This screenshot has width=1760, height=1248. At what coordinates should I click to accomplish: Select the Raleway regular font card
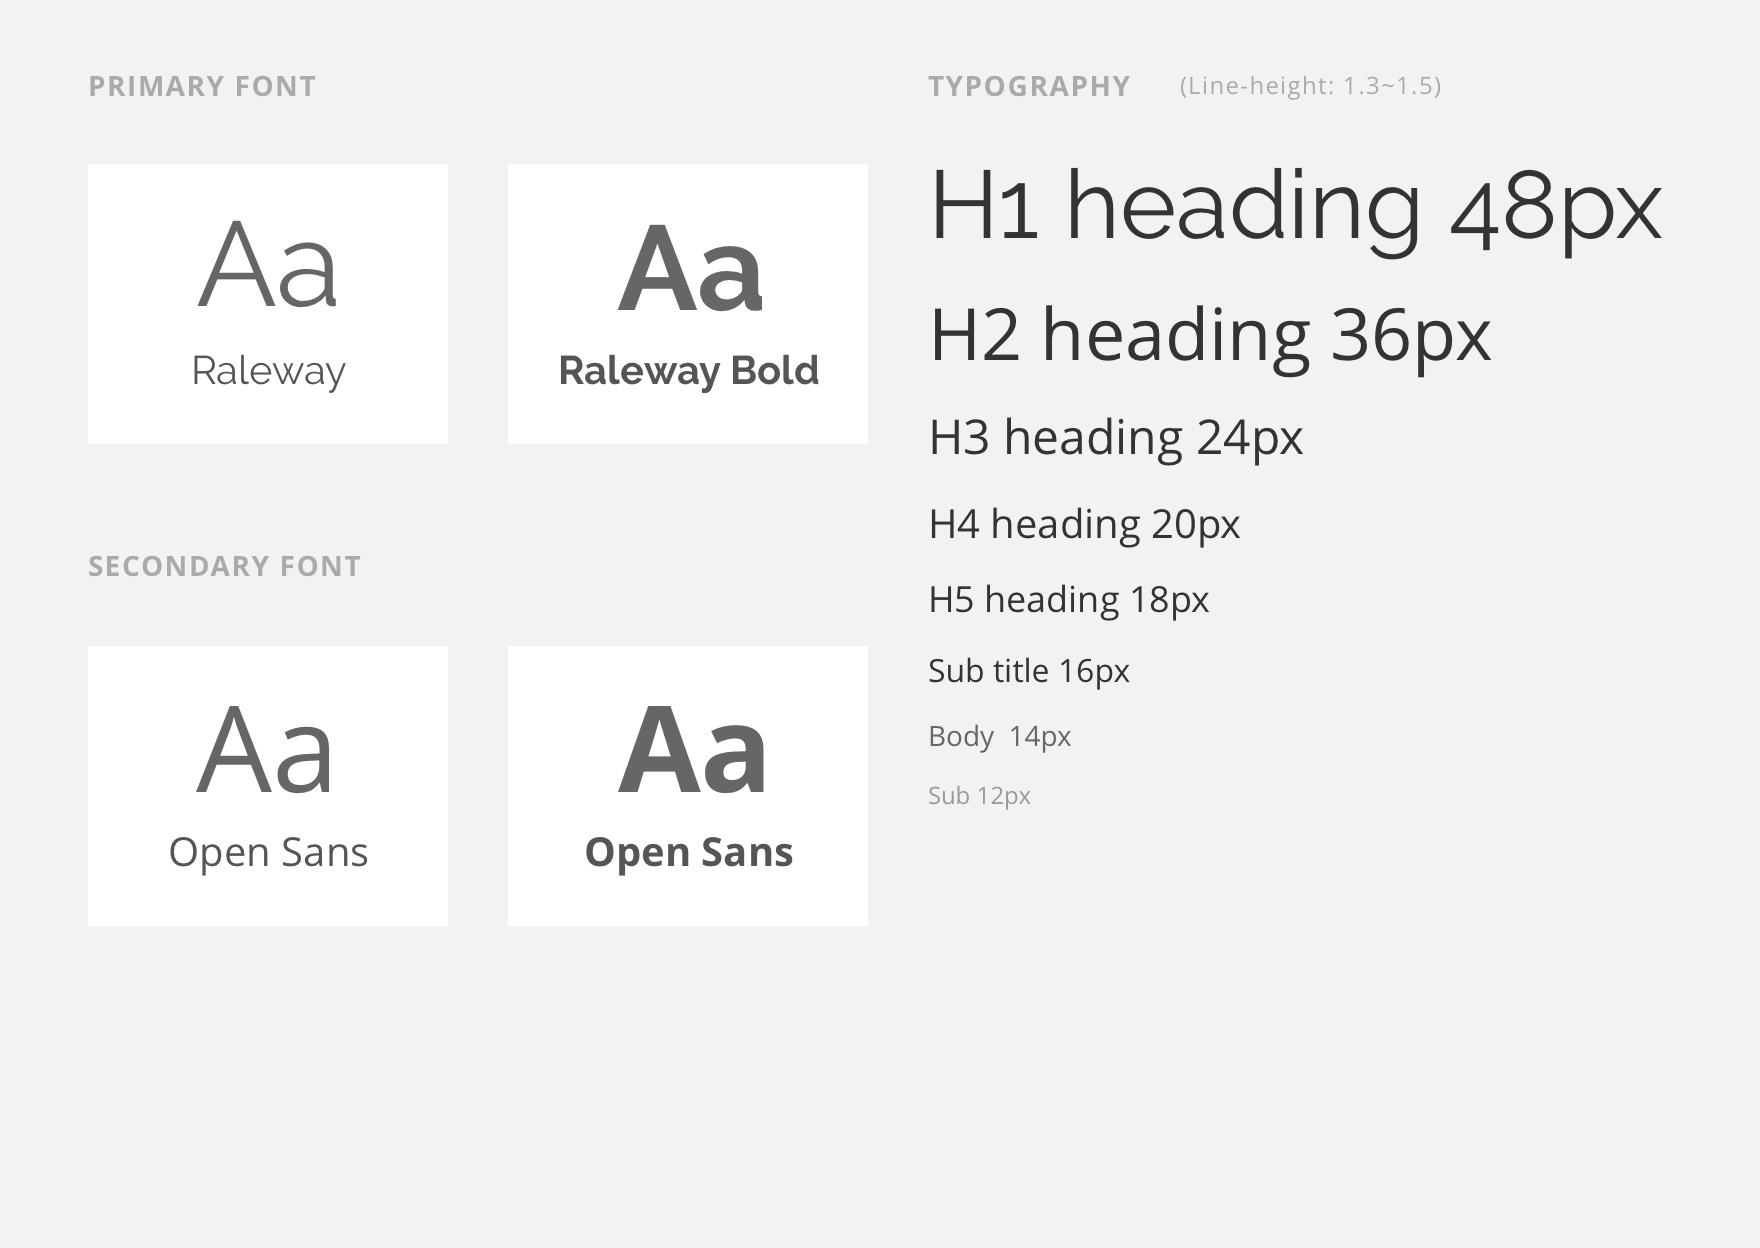click(268, 304)
